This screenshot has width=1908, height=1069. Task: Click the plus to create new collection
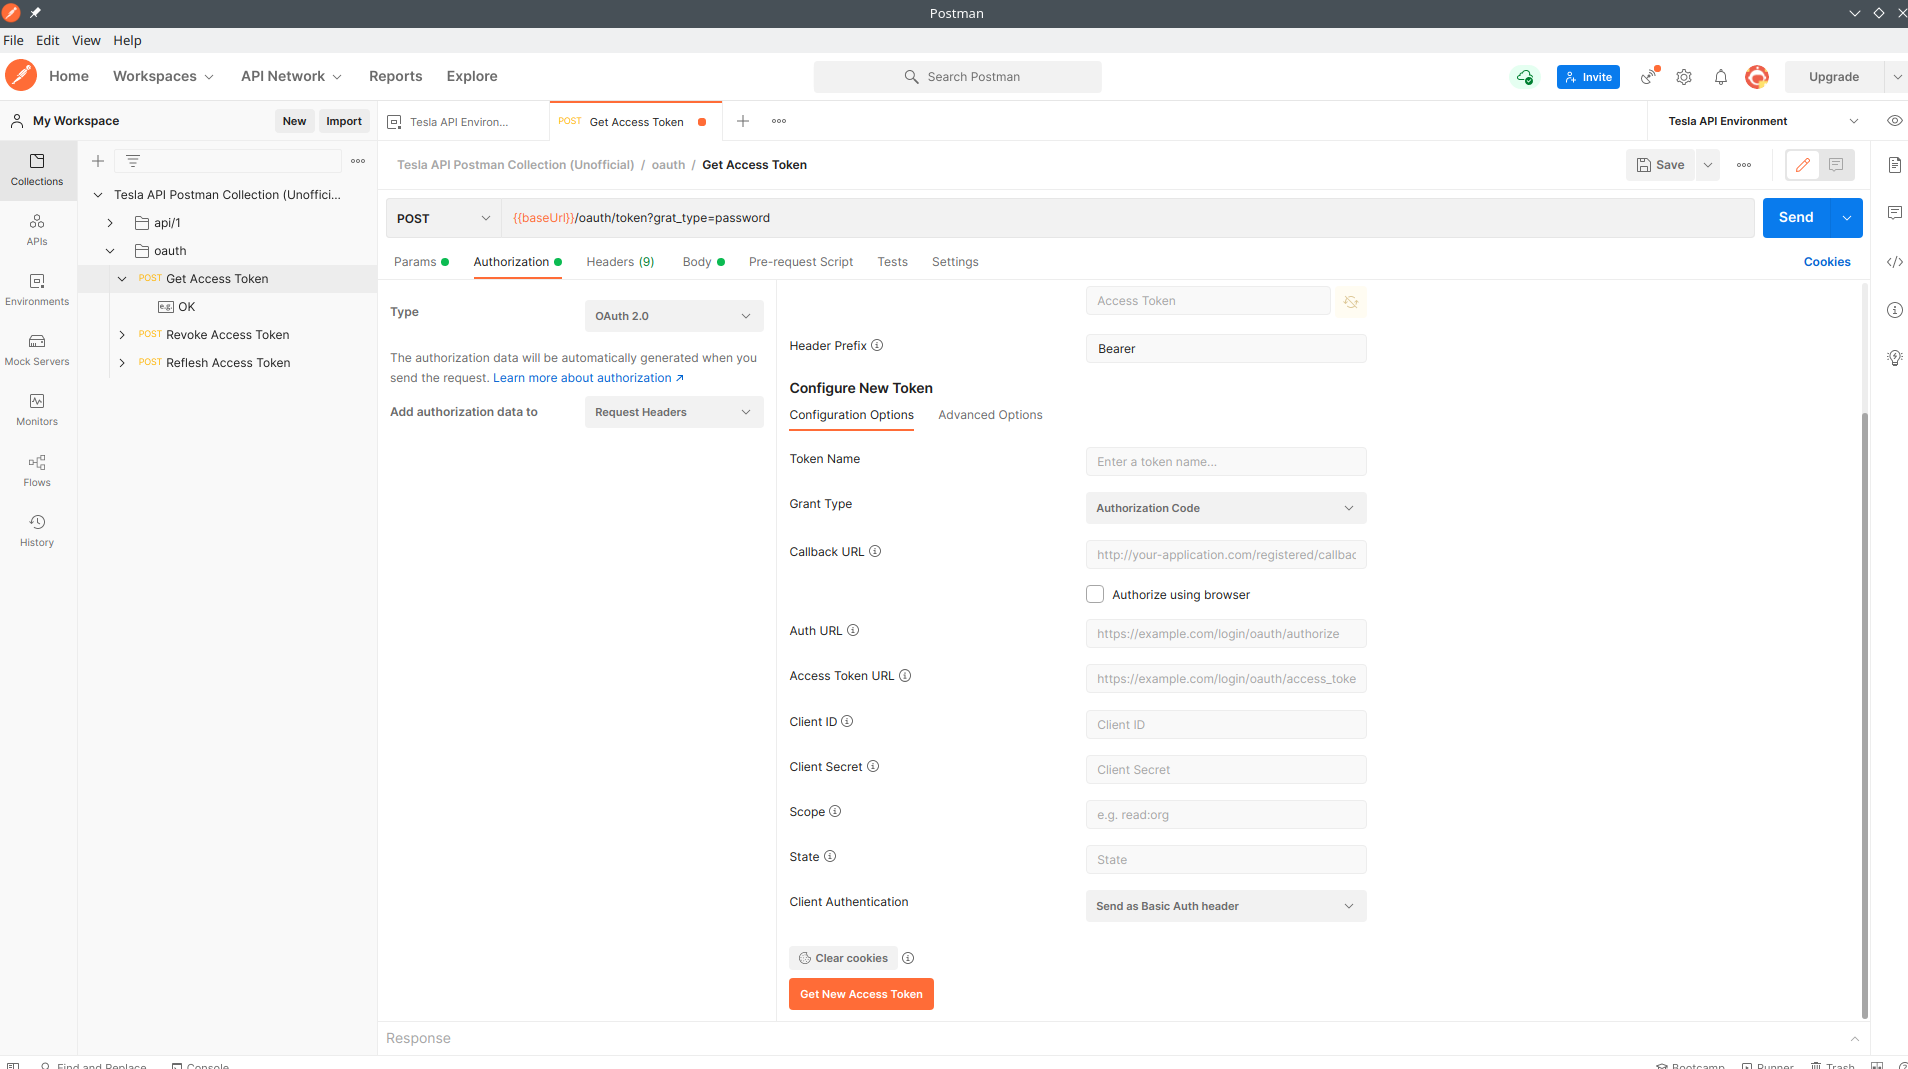click(x=98, y=161)
